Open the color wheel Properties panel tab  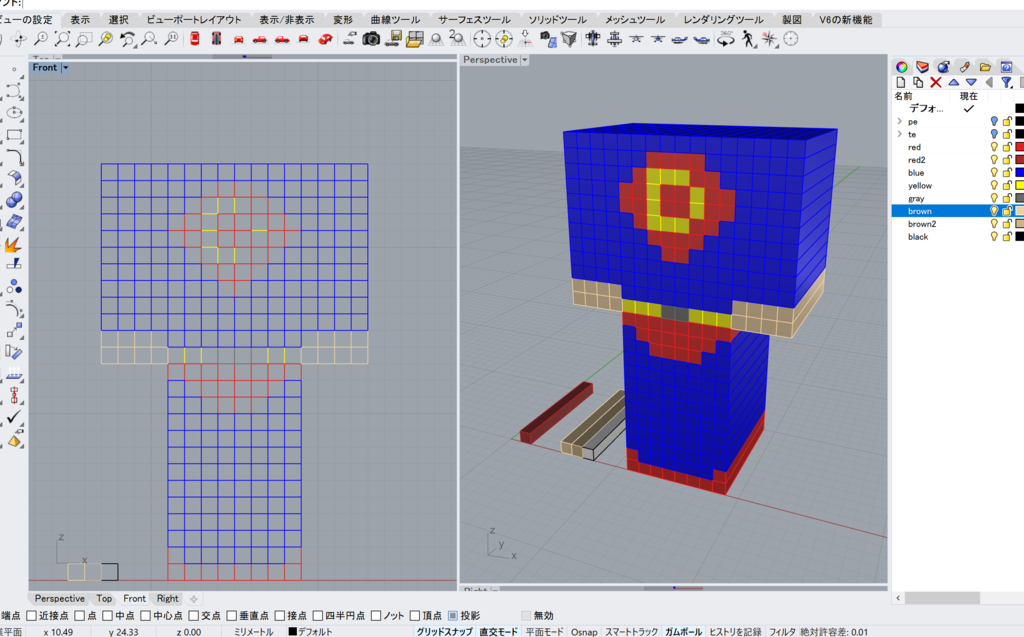901,67
